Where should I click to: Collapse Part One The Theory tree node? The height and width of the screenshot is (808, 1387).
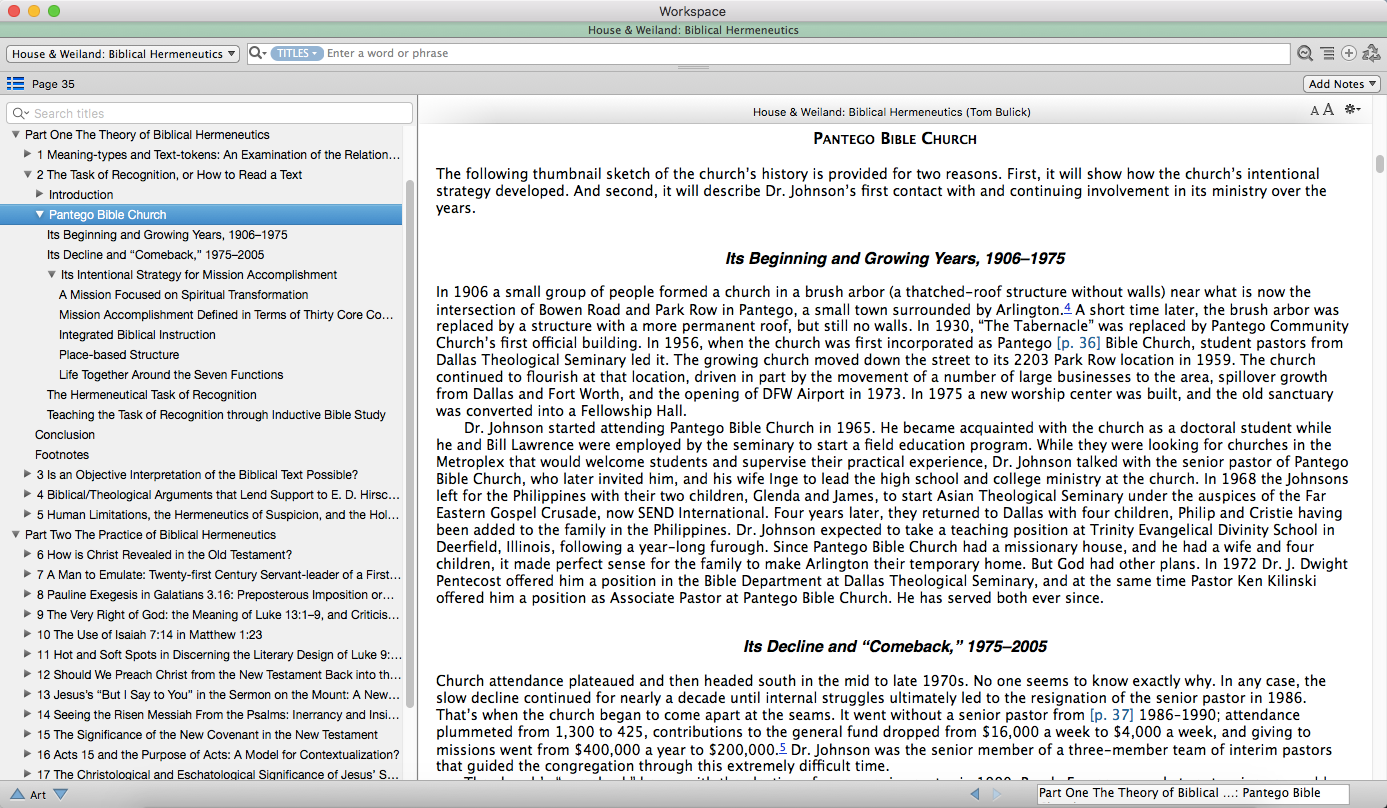(x=16, y=135)
